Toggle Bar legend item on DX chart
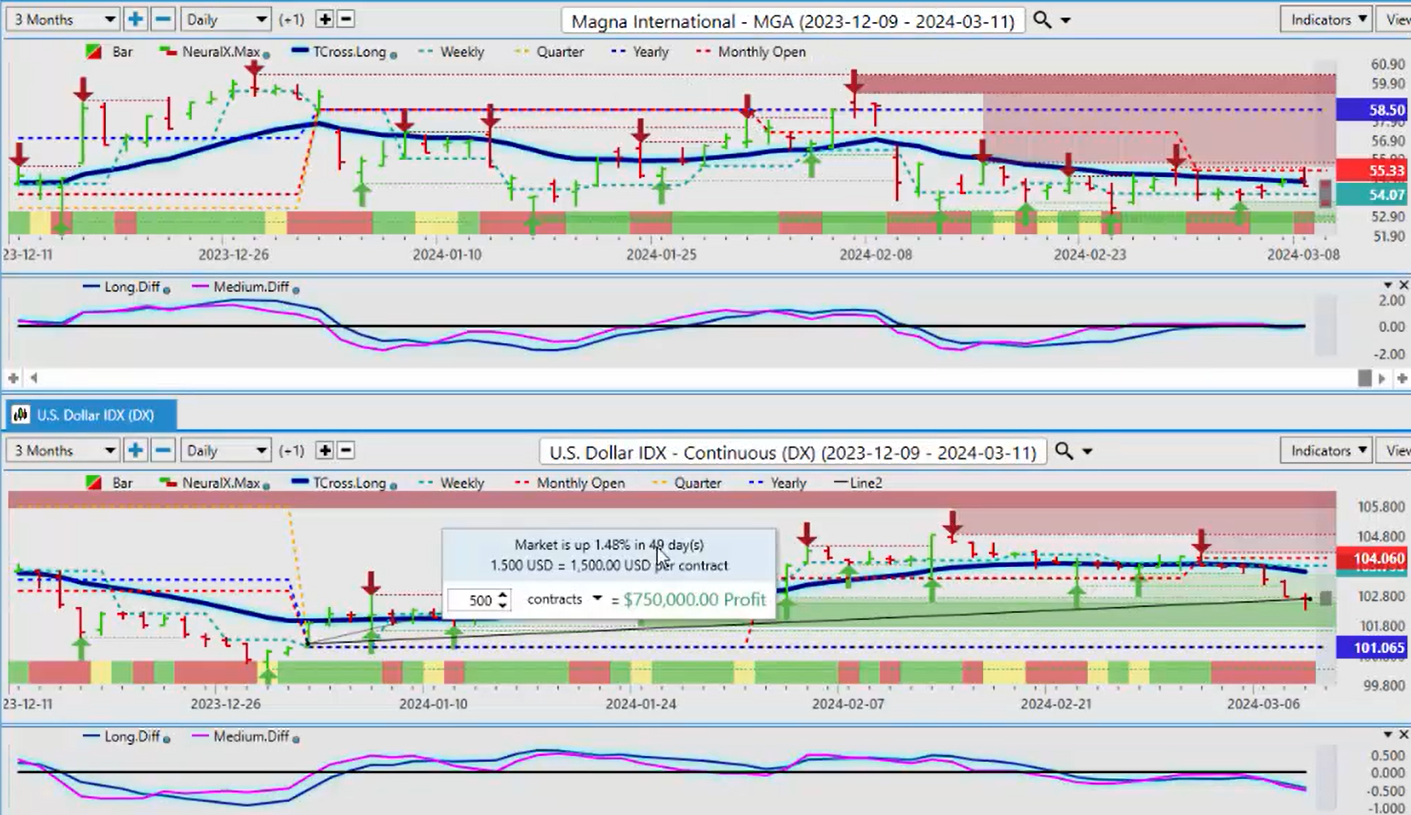 click(x=109, y=483)
